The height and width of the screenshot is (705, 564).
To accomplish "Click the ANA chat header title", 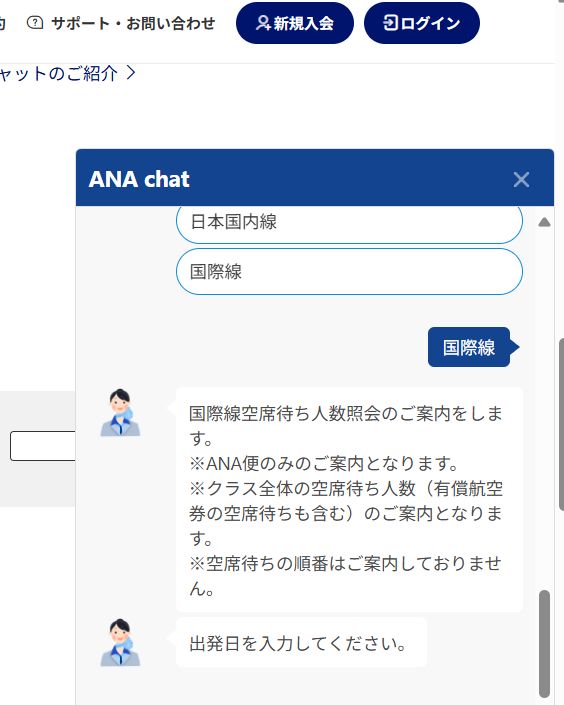I will tap(139, 179).
